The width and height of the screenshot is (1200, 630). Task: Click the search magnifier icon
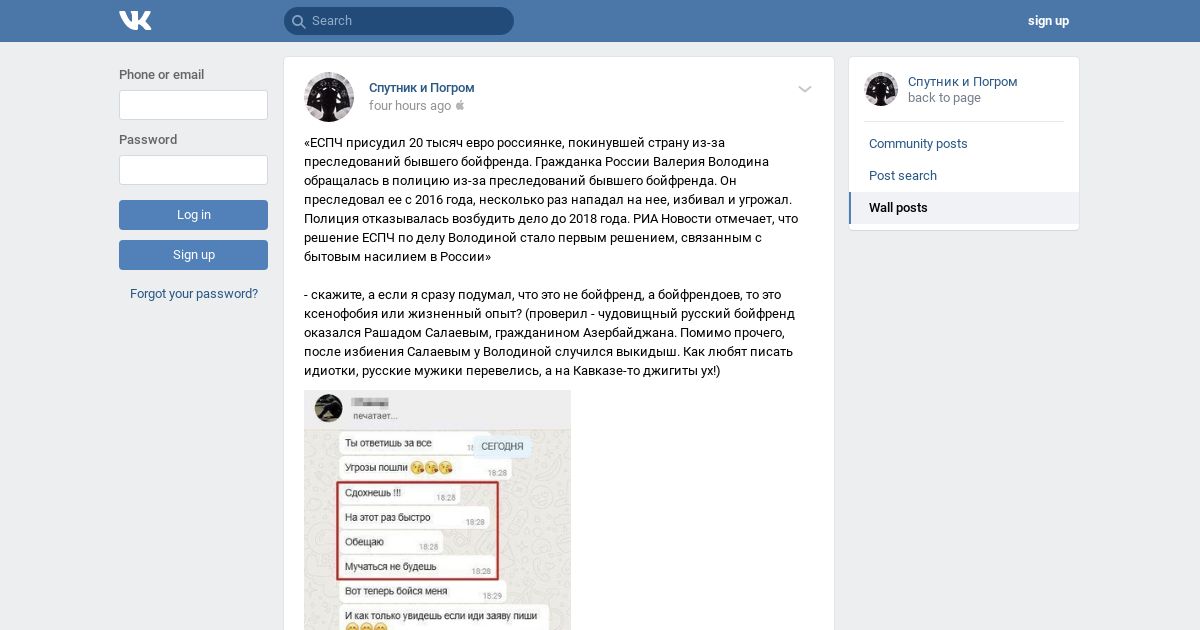coord(298,21)
